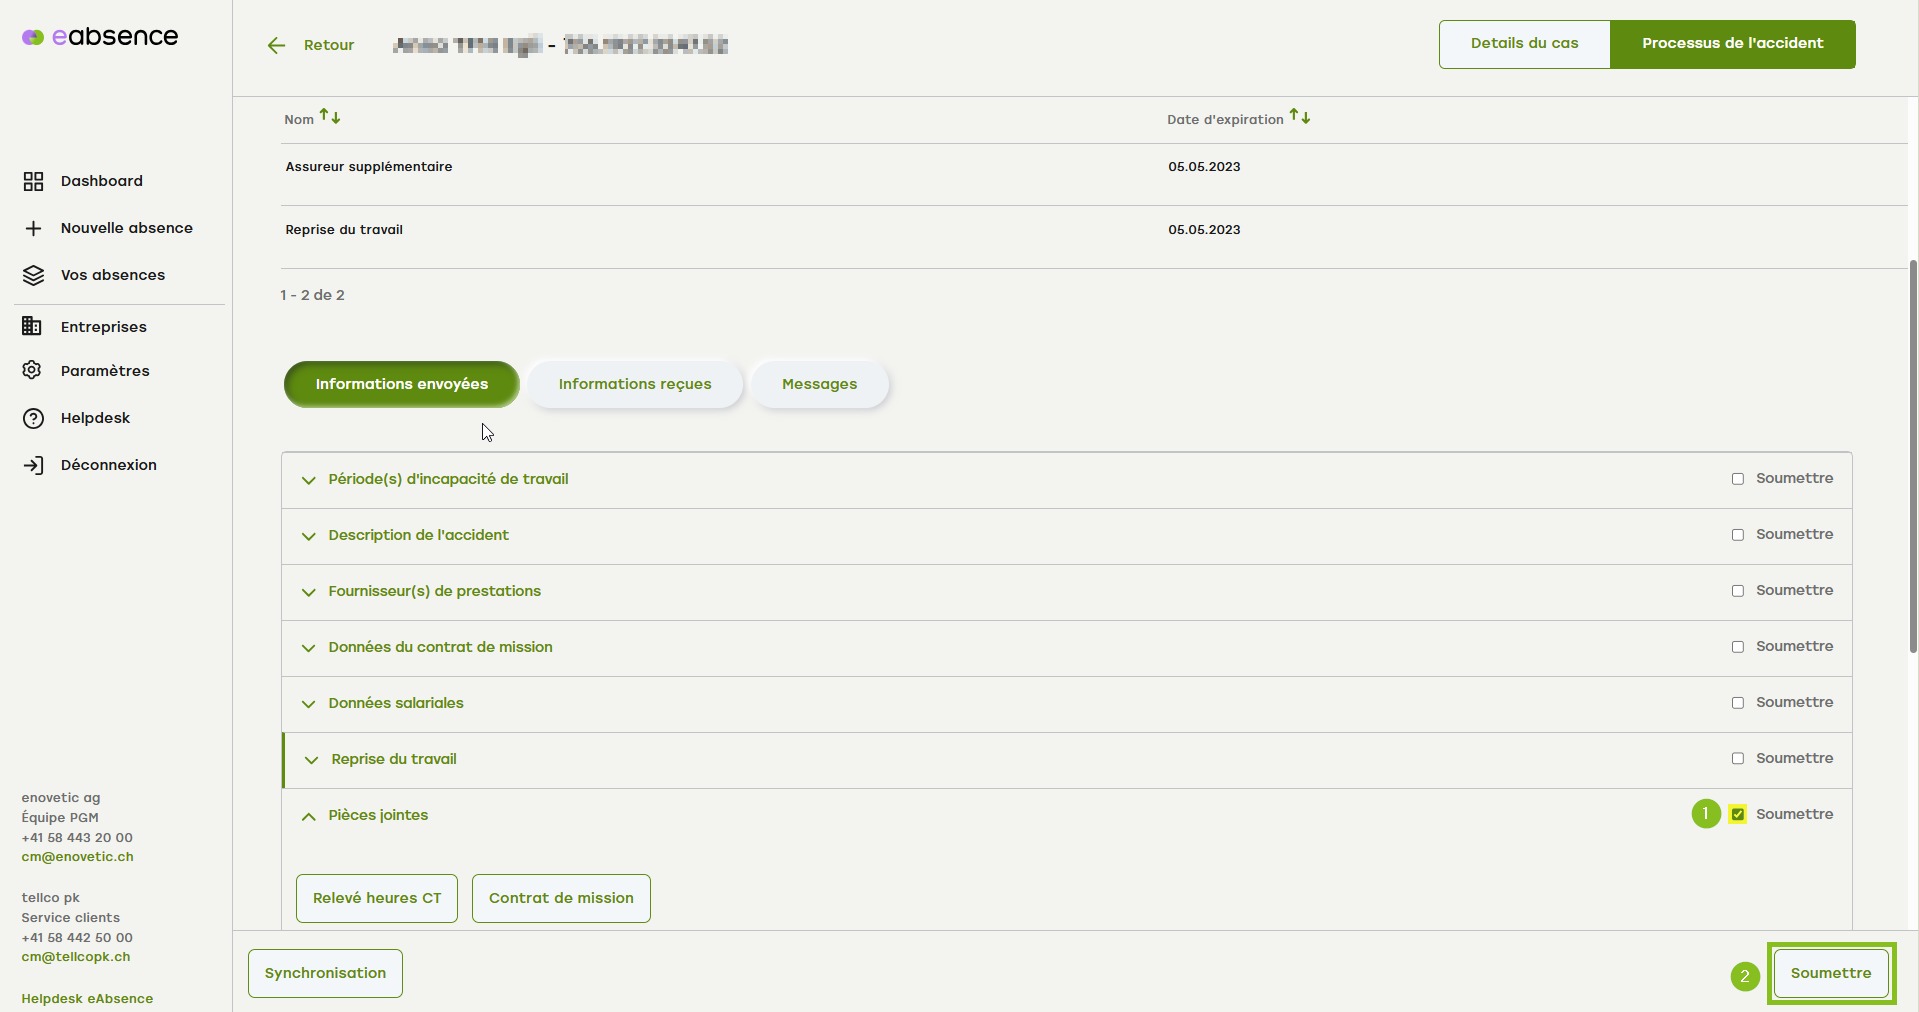Image resolution: width=1919 pixels, height=1012 pixels.
Task: Click the Vos absences layers icon
Action: (x=33, y=275)
